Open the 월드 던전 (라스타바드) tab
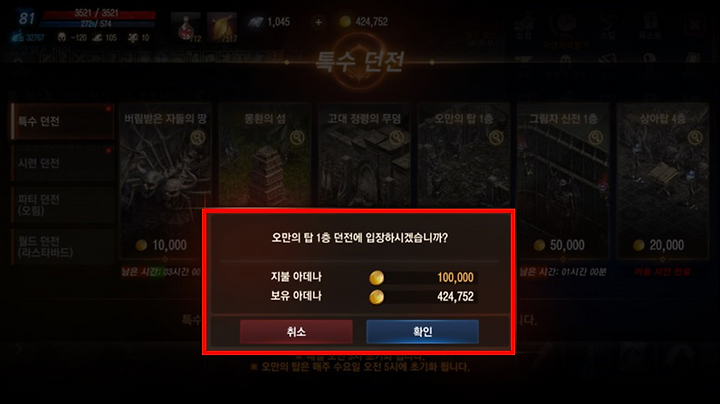Screen dimensions: 720x404 coord(62,247)
